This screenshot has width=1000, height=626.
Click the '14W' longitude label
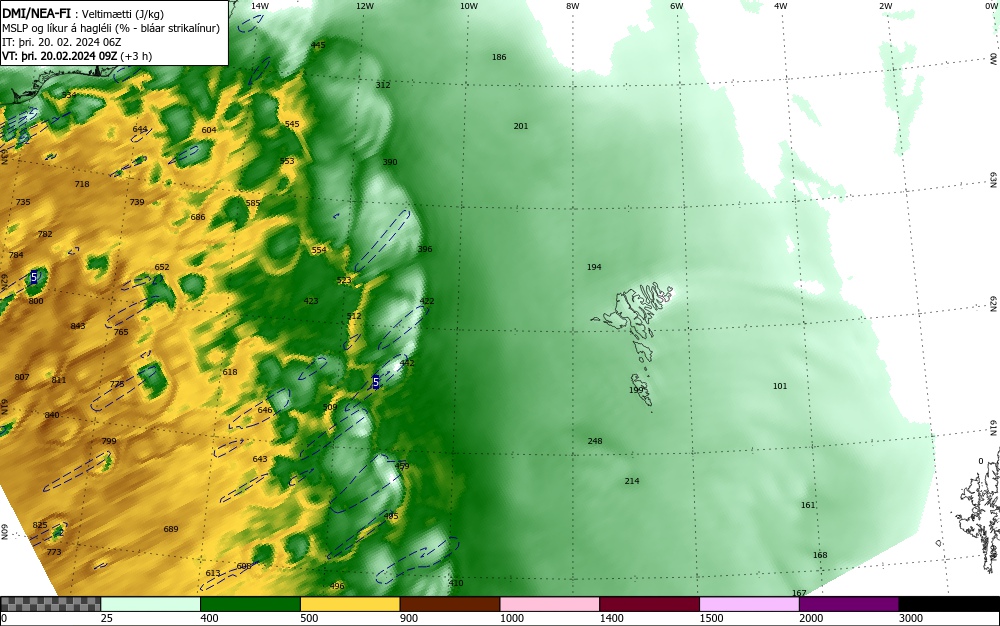pyautogui.click(x=260, y=6)
